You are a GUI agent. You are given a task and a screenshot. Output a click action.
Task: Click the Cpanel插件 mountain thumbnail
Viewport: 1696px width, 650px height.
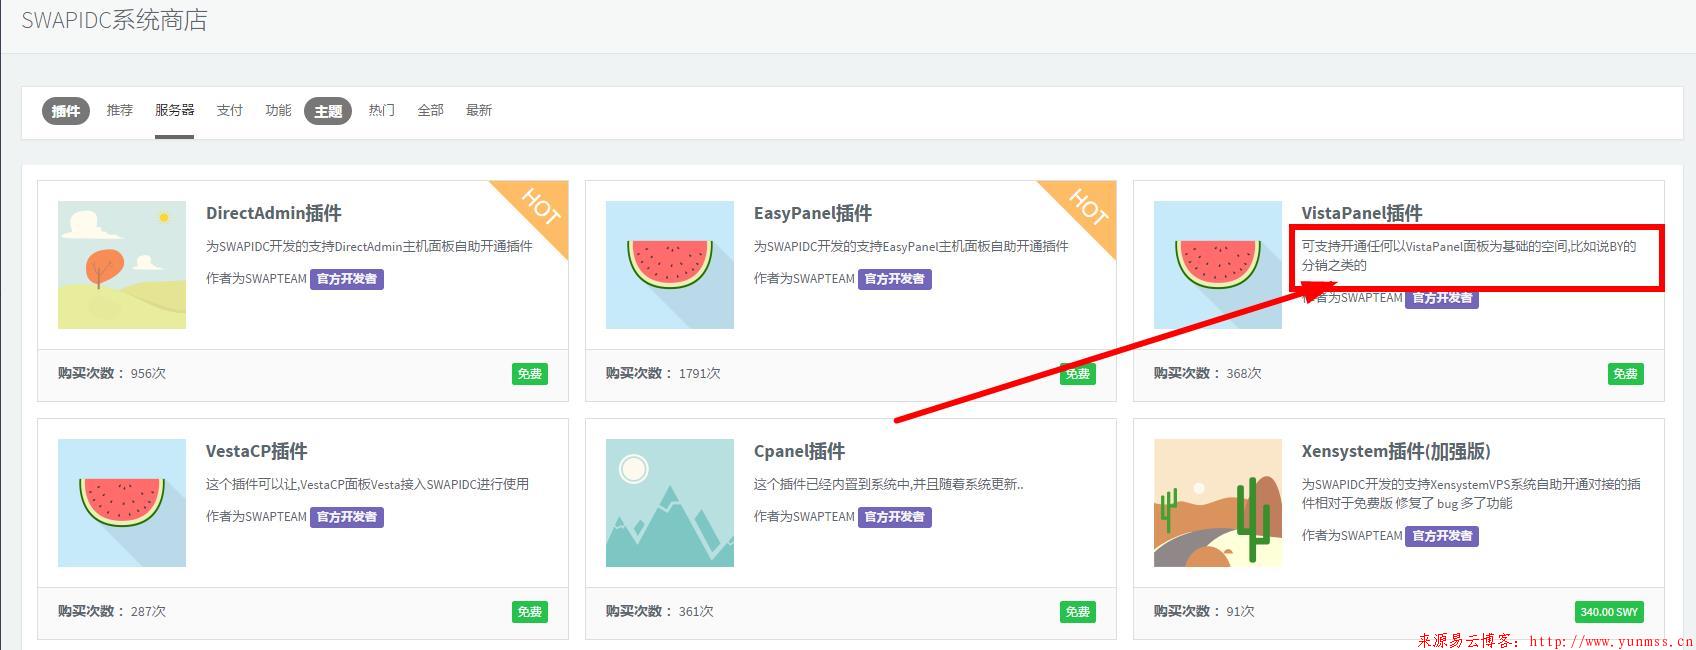[670, 503]
